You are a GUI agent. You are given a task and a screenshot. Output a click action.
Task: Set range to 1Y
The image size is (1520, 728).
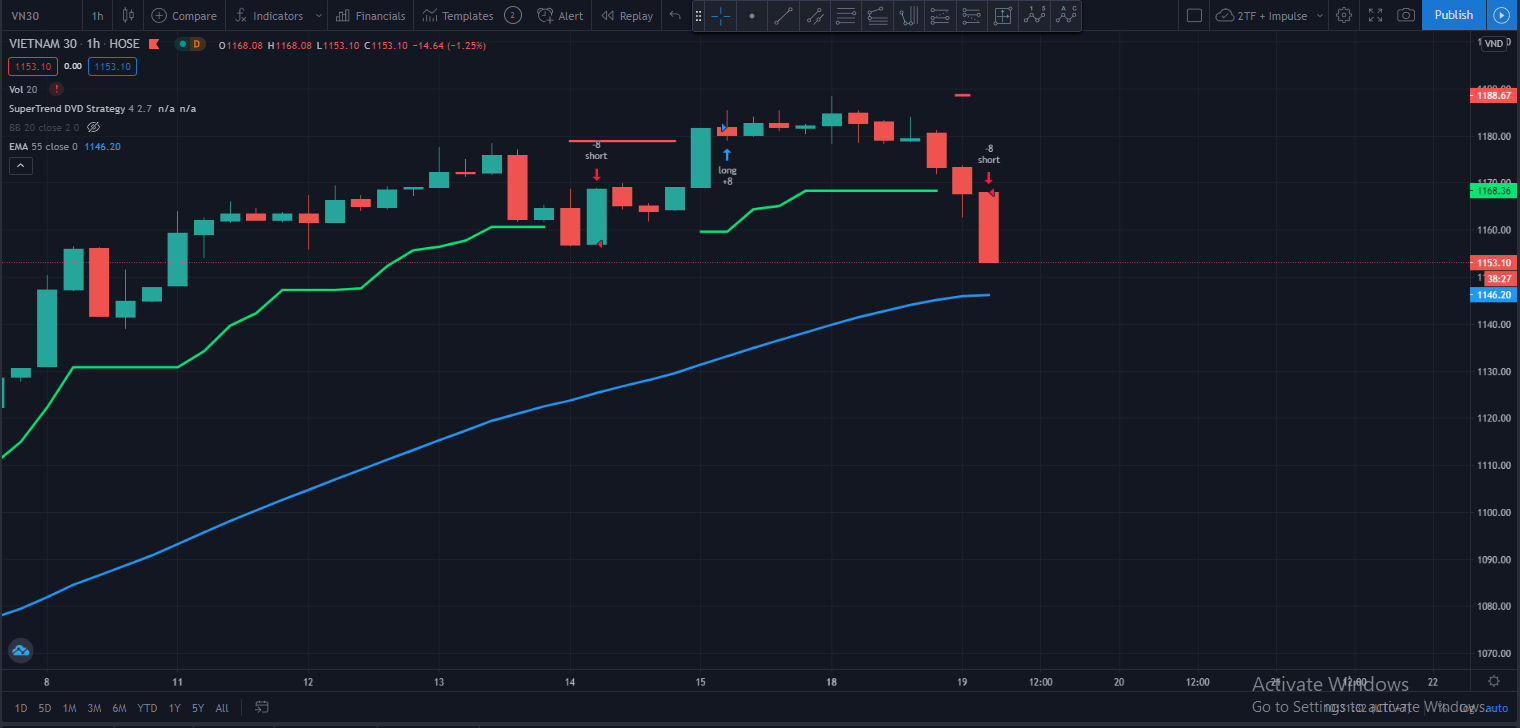tap(175, 708)
